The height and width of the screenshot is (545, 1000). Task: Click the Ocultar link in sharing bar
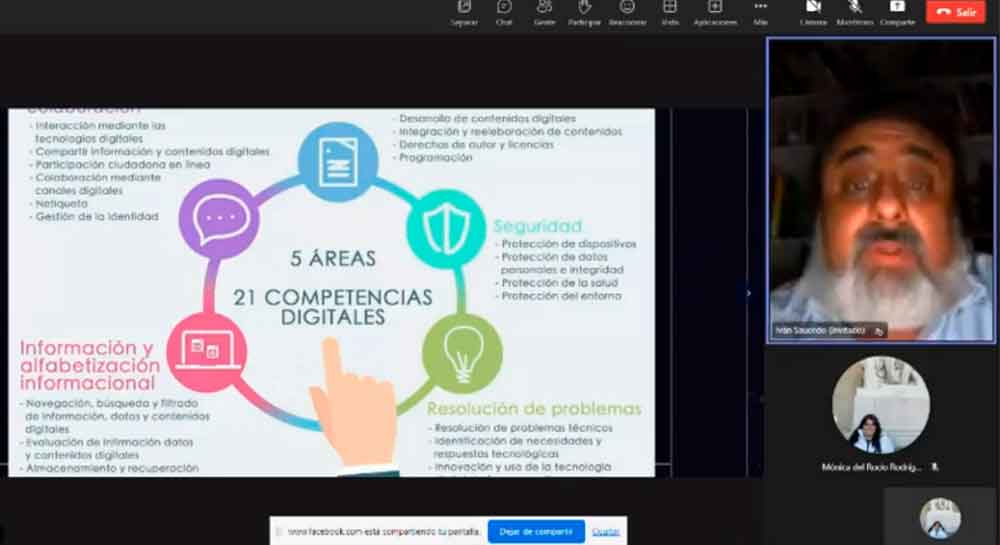point(605,531)
